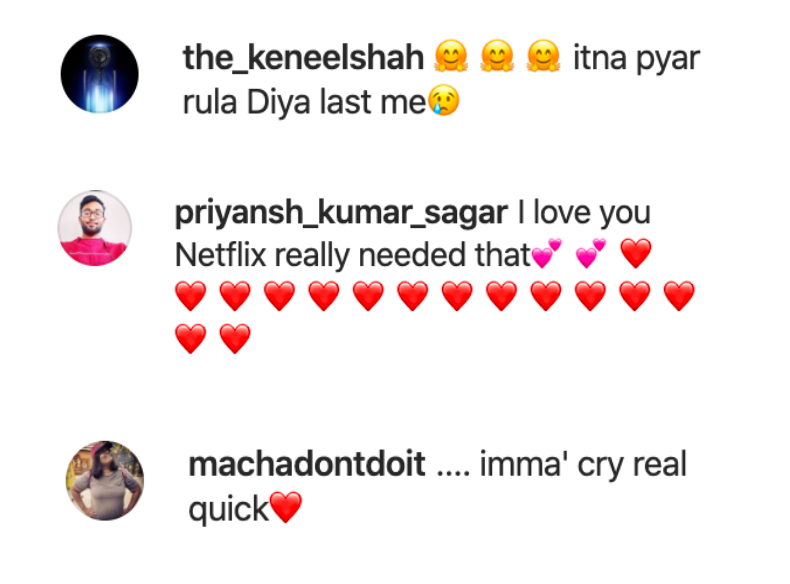Click the last heart in the twelve-heart row
Viewport: 790px width, 584px height.
[x=679, y=297]
